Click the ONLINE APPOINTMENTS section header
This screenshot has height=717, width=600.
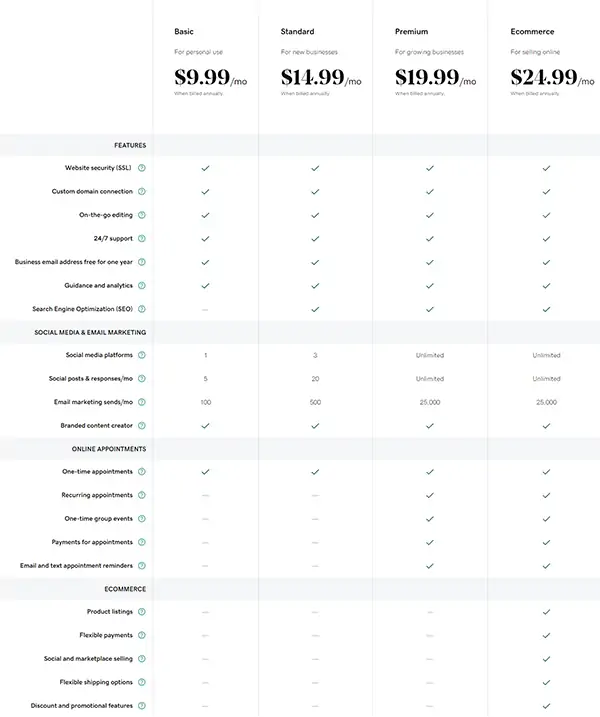pyautogui.click(x=109, y=449)
